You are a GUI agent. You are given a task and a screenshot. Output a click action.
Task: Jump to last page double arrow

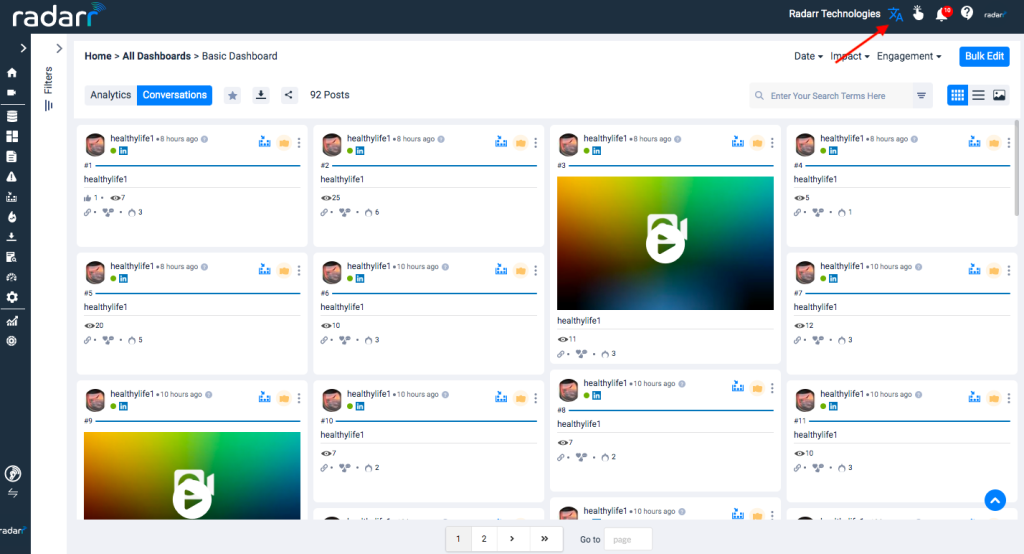(x=545, y=539)
